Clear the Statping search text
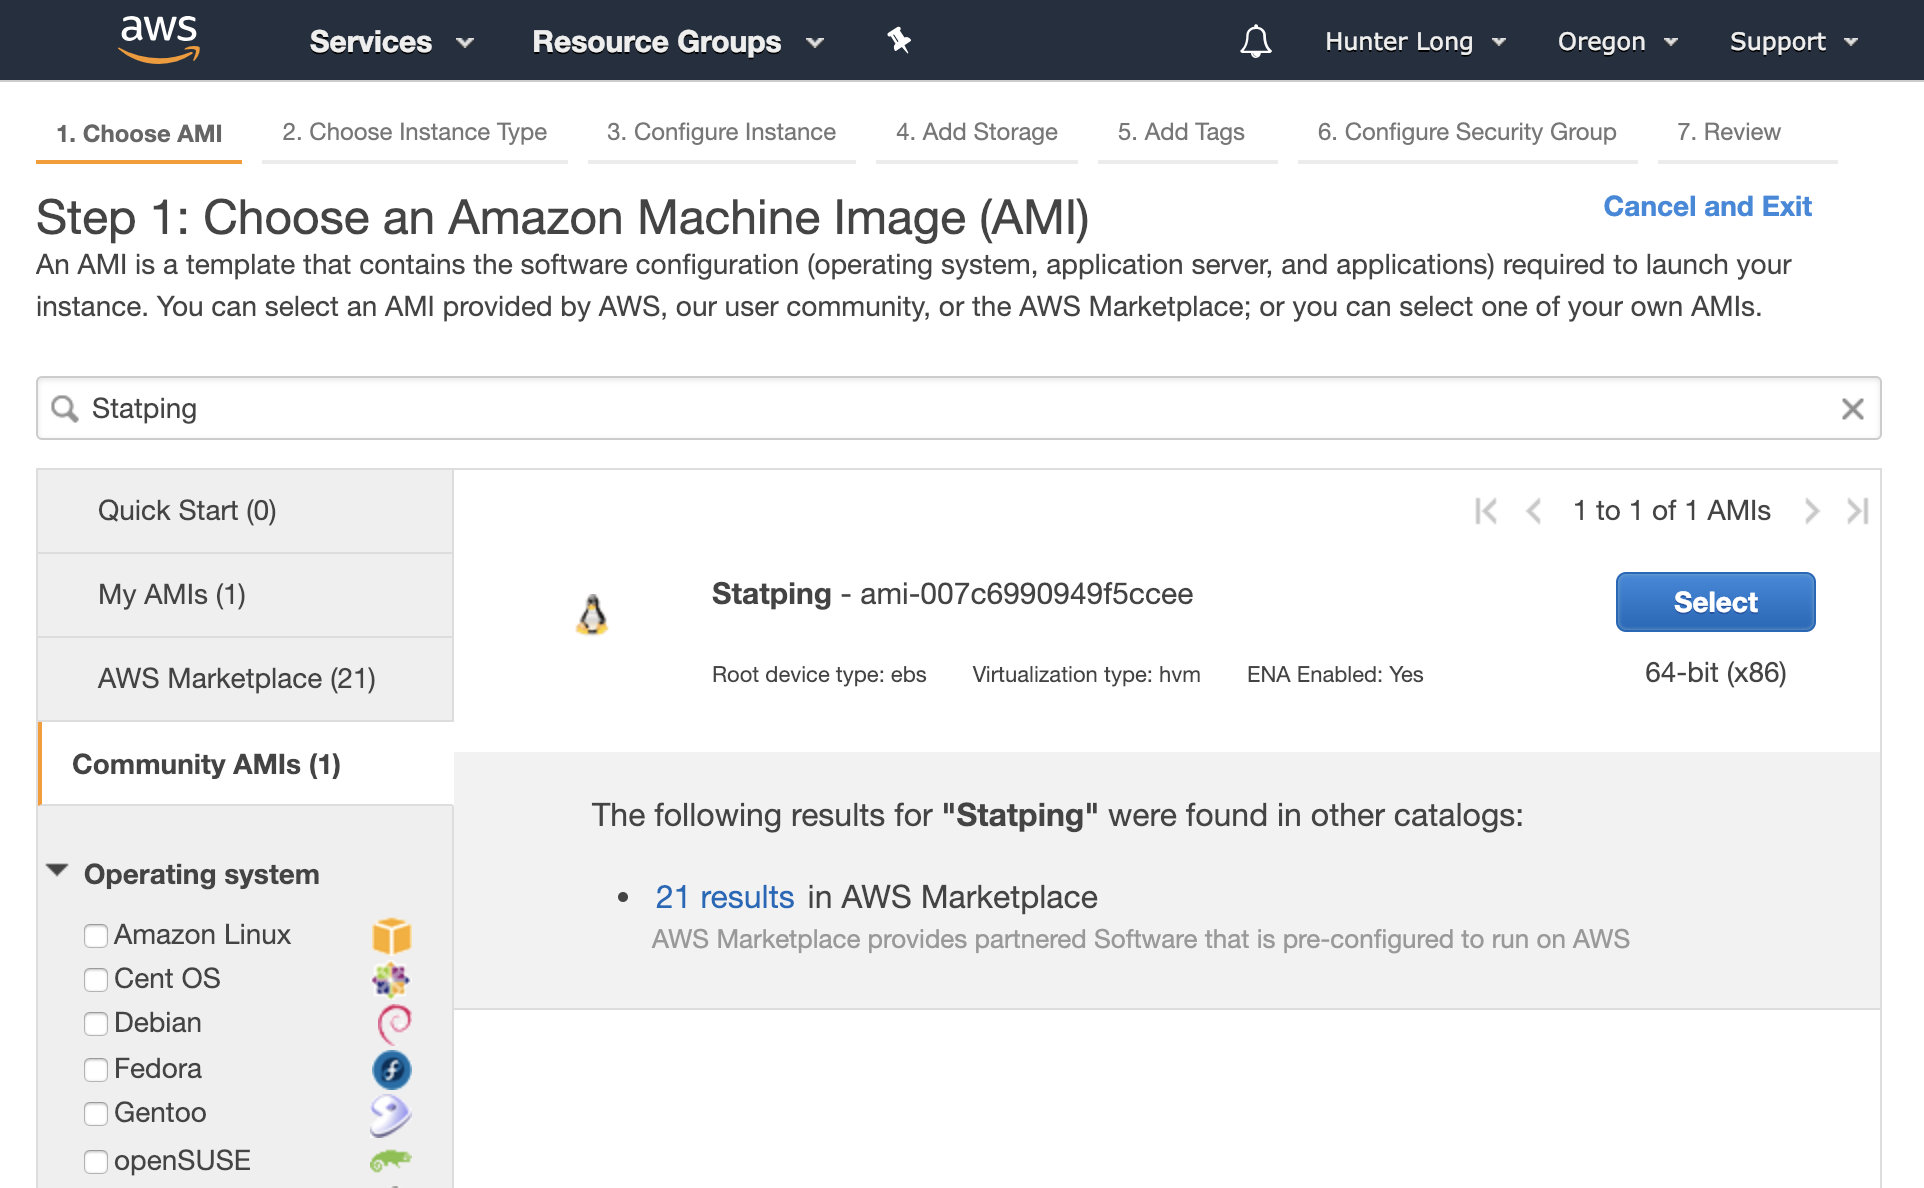Image resolution: width=1924 pixels, height=1188 pixels. pos(1852,408)
